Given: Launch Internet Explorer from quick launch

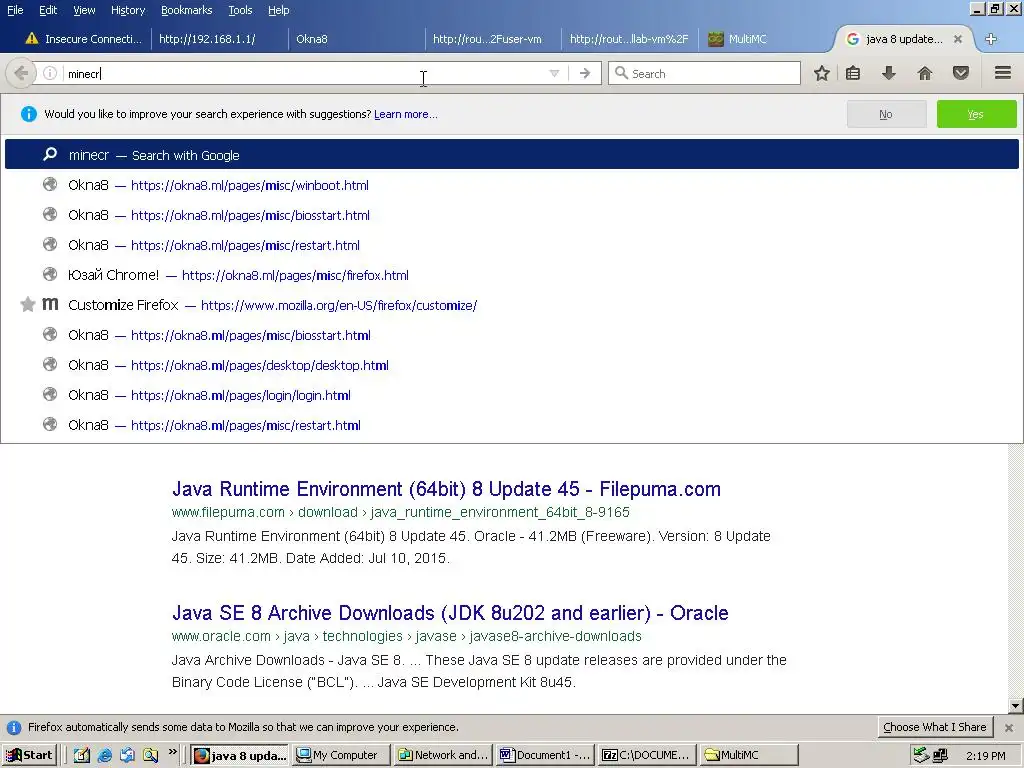Looking at the screenshot, I should (x=104, y=756).
